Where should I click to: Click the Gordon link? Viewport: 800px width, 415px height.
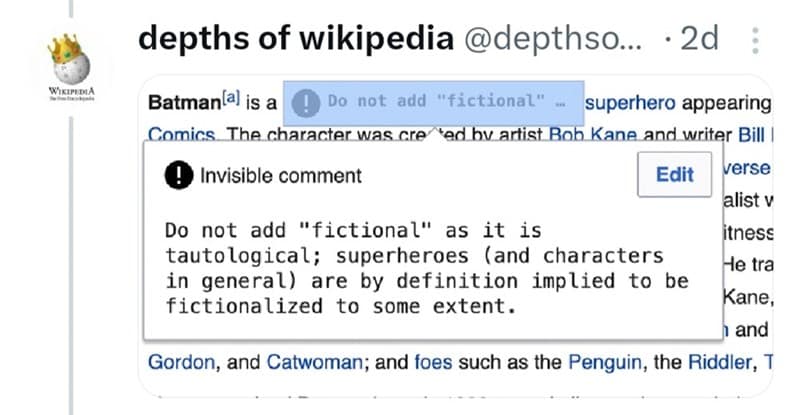point(181,360)
